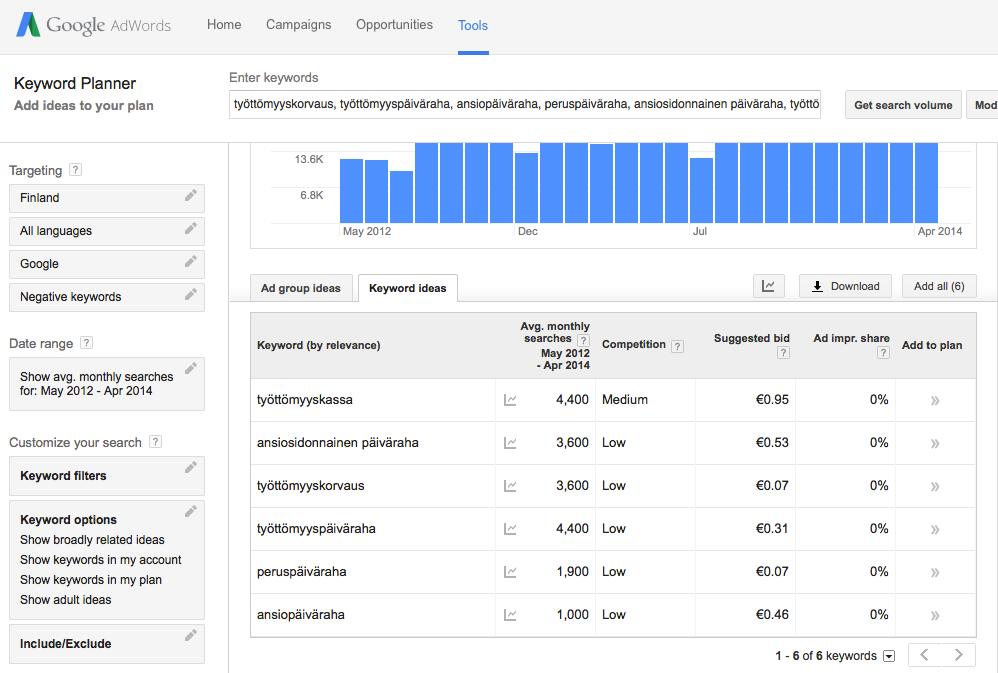Add ansiosidonnainen päiväraha to plan arrows

coord(934,443)
